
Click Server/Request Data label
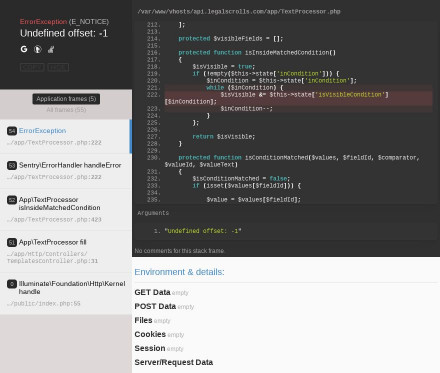point(174,362)
